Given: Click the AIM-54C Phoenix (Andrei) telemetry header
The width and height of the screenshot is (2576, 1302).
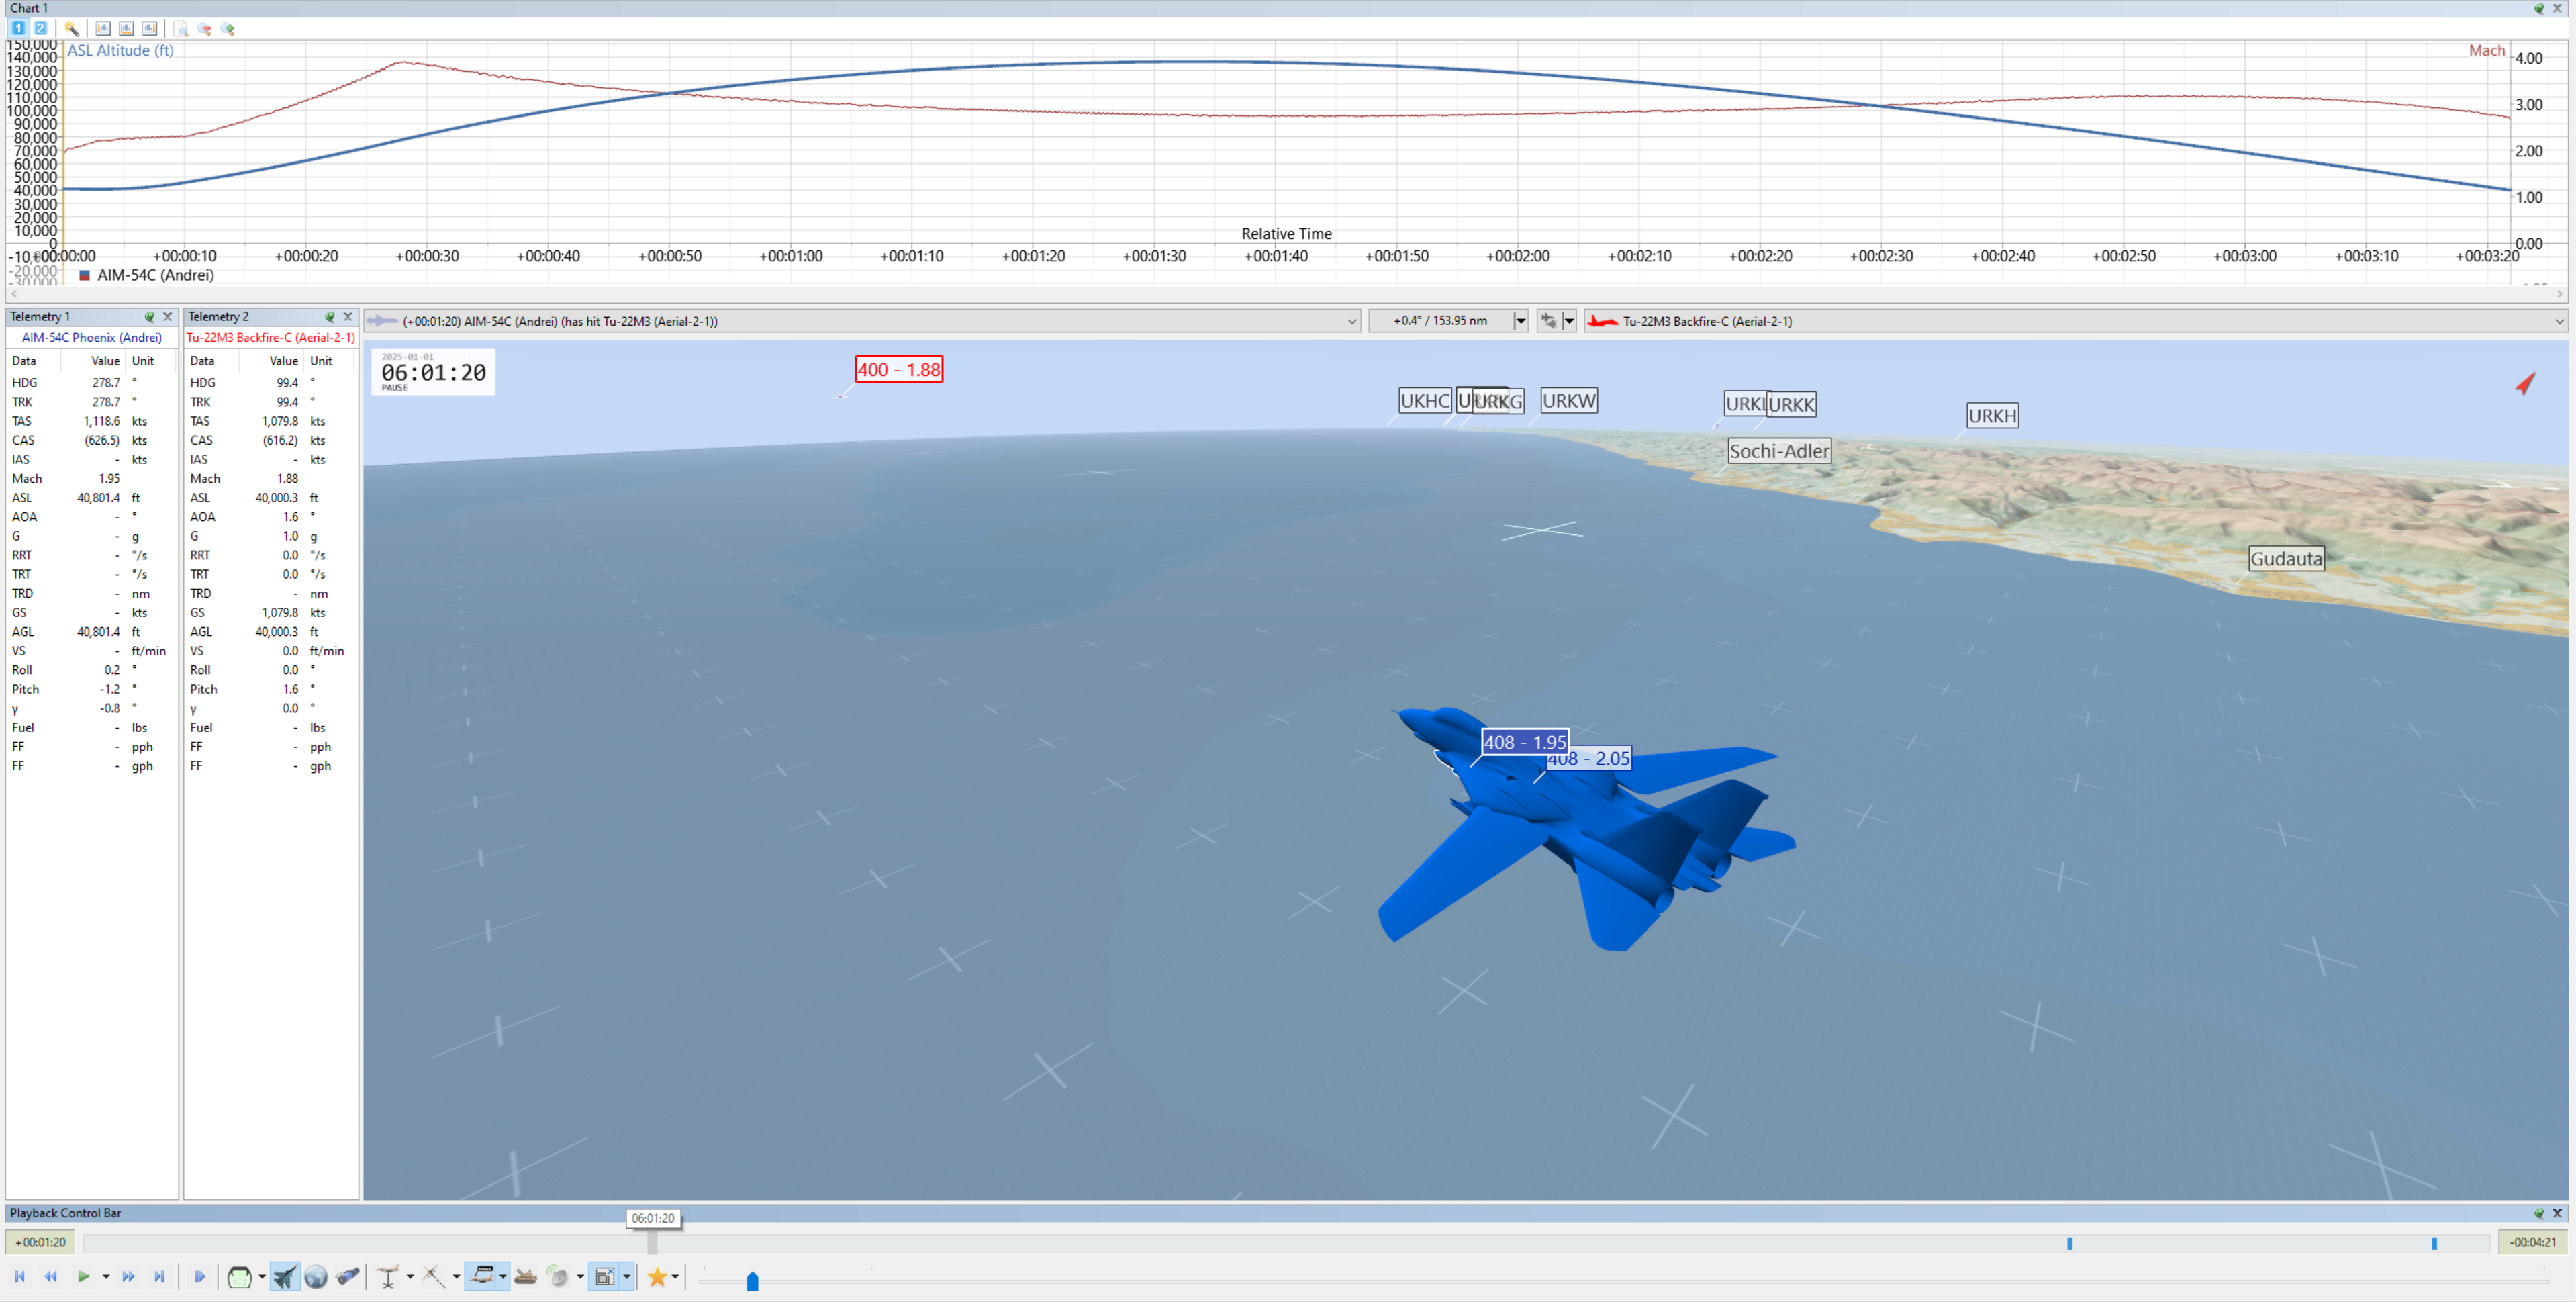Looking at the screenshot, I should tap(92, 338).
